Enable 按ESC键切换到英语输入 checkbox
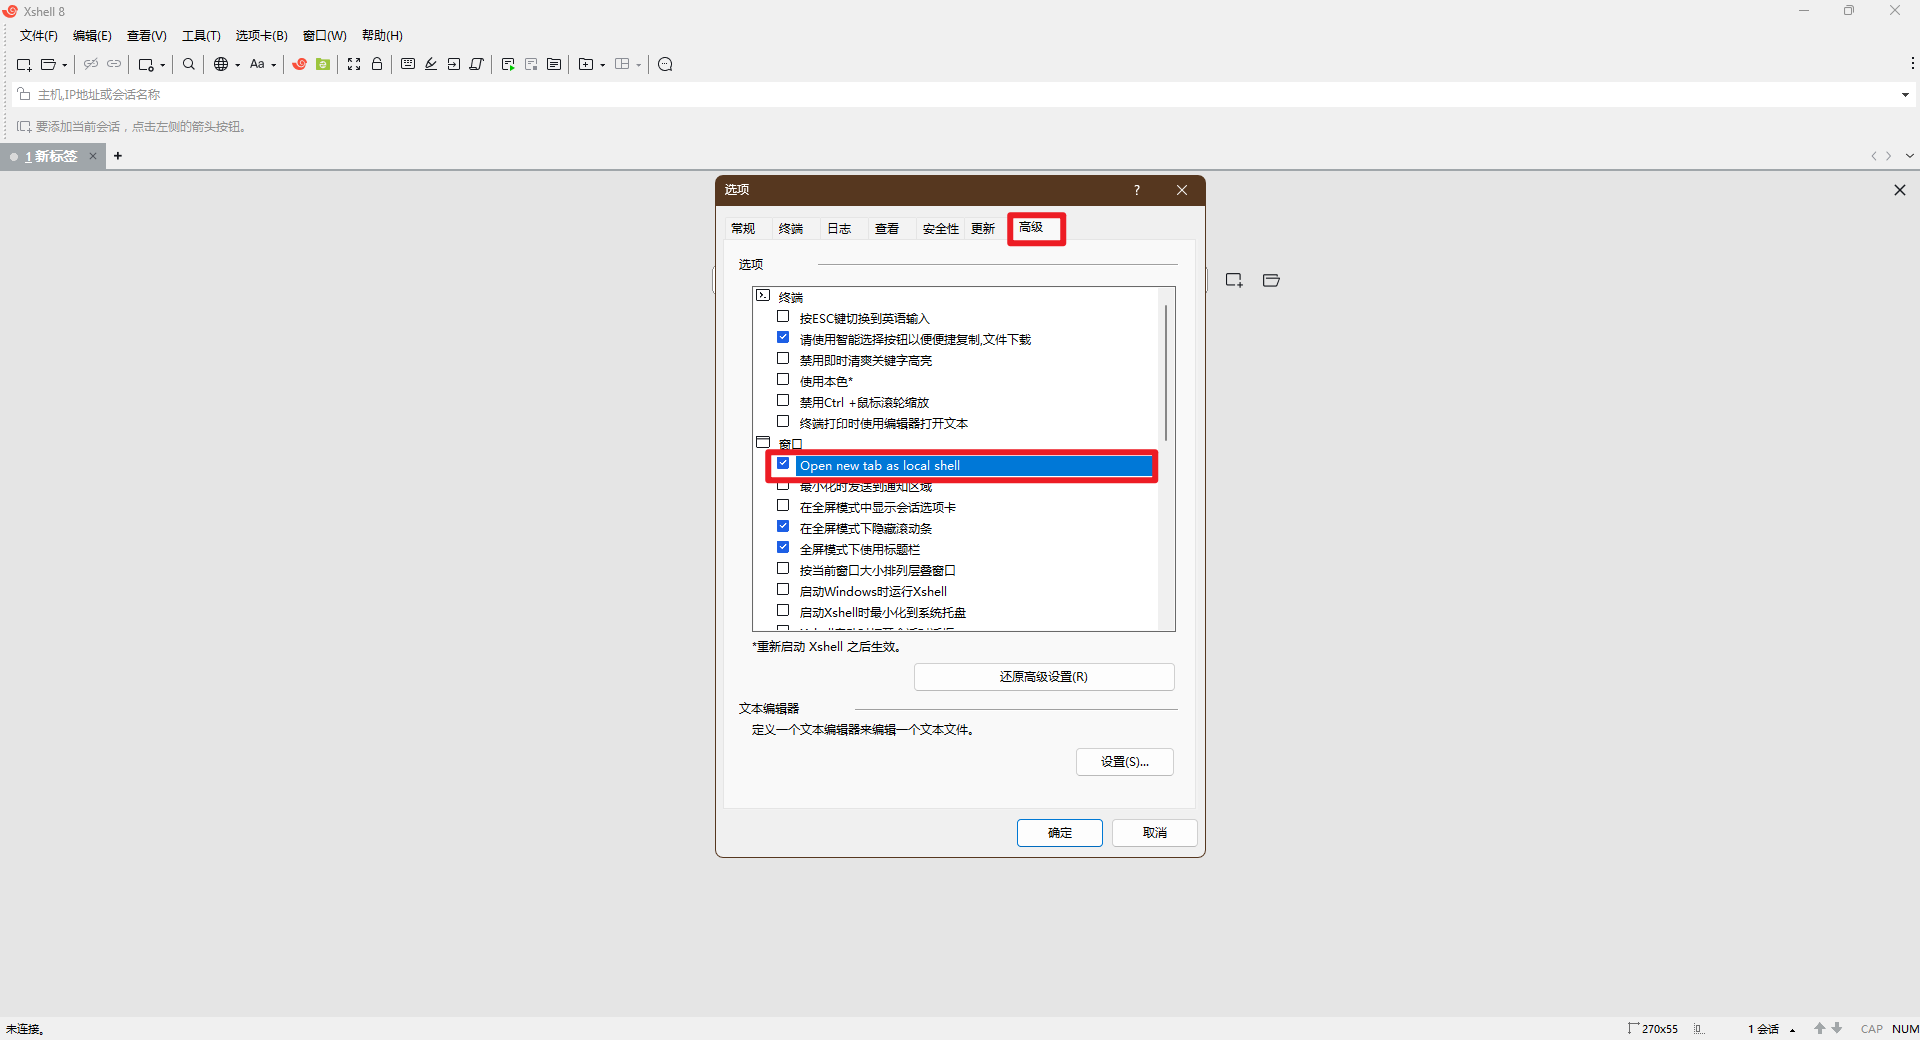This screenshot has width=1920, height=1040. (x=783, y=317)
